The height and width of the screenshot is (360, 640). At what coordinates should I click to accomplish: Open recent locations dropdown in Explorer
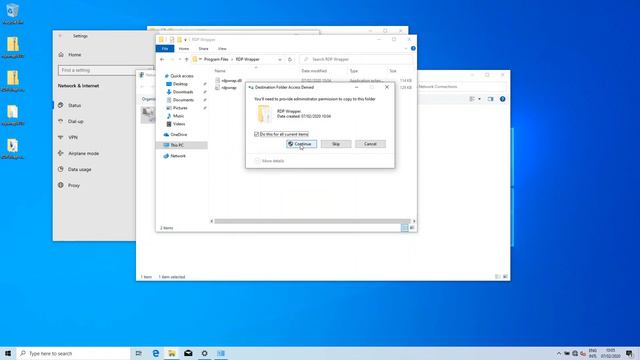pyautogui.click(x=180, y=60)
